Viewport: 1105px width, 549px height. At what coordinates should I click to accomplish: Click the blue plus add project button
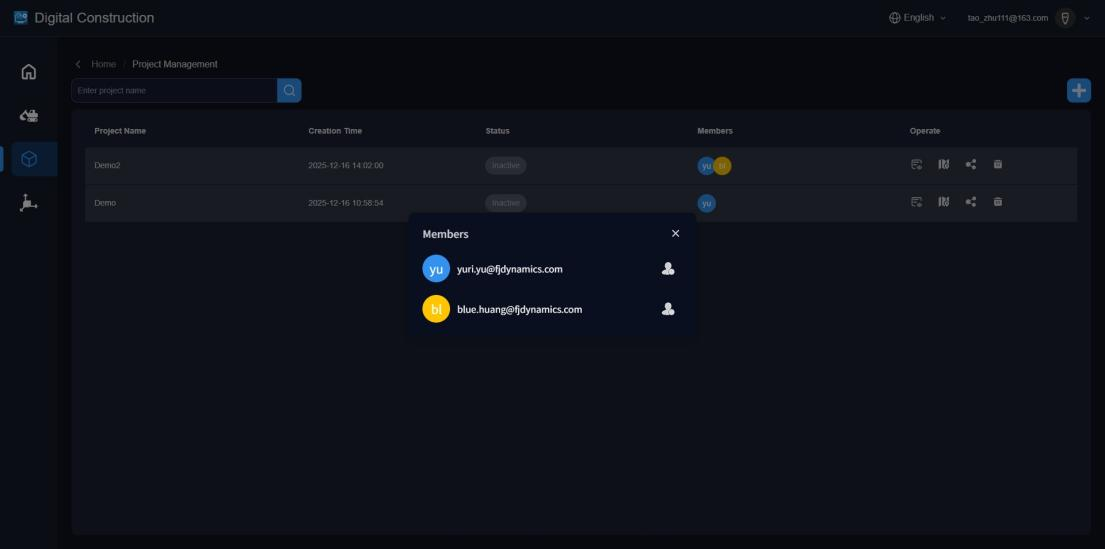pos(1079,90)
